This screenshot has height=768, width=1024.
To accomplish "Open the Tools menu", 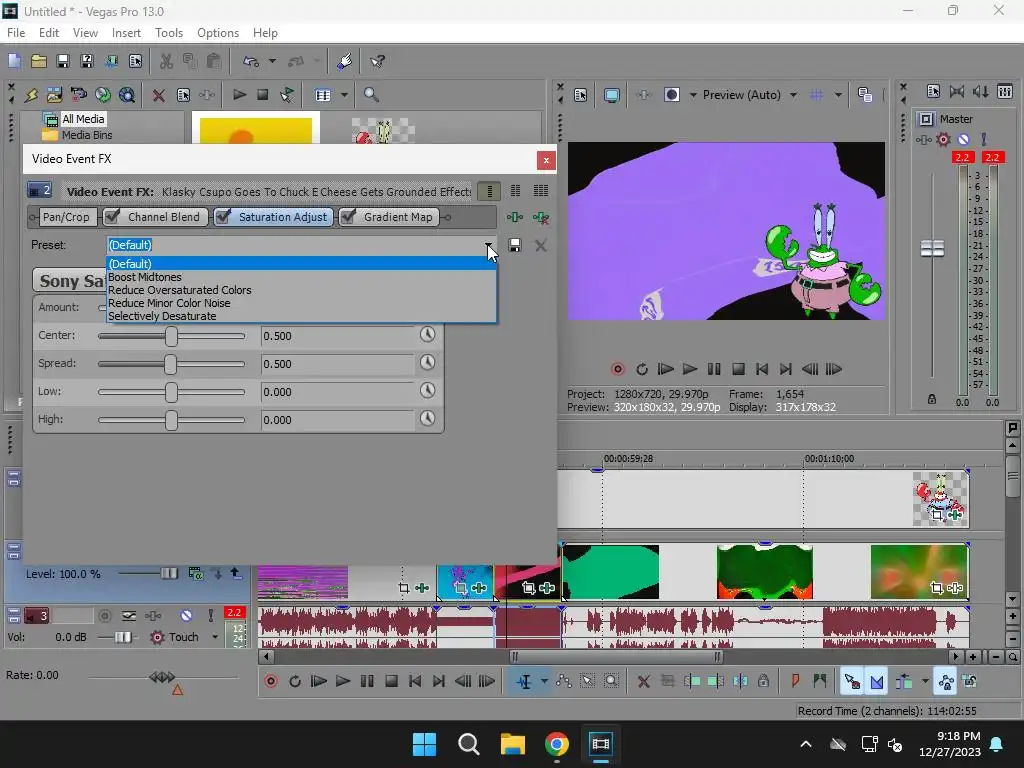I will pos(168,33).
